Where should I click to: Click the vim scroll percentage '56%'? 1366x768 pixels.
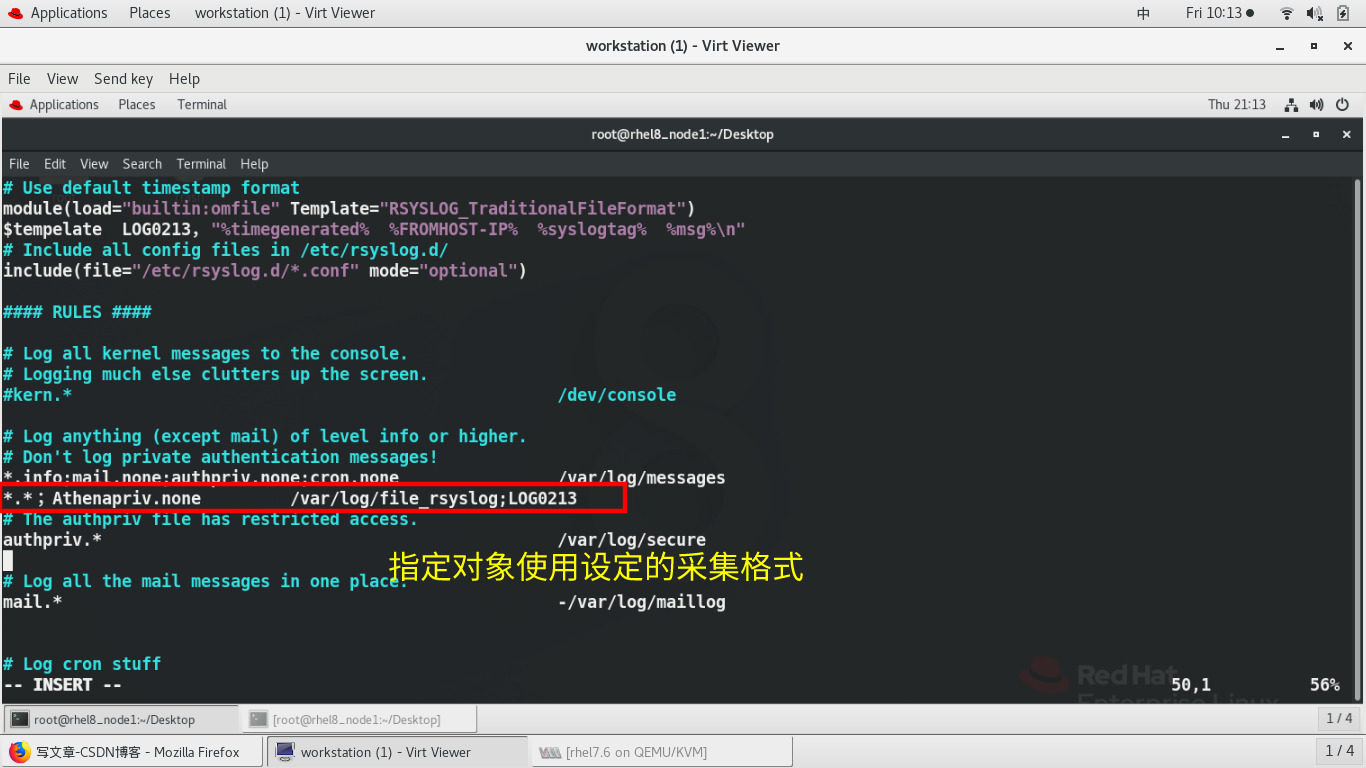pyautogui.click(x=1325, y=685)
